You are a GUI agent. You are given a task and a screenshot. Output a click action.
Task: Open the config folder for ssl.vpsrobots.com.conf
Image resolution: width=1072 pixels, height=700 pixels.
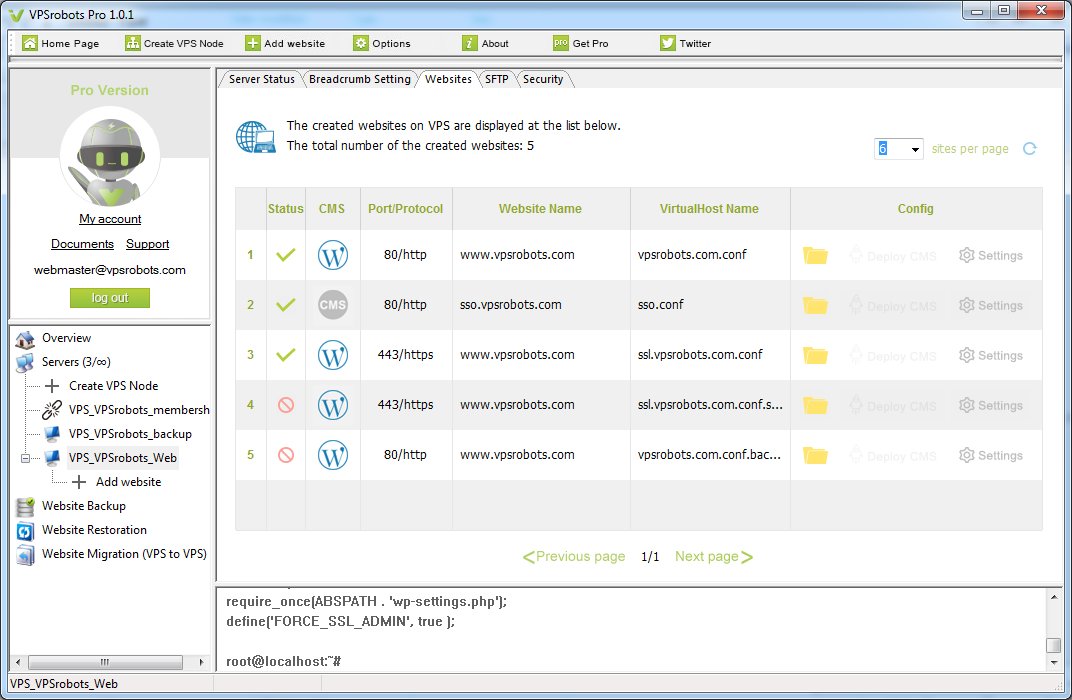click(815, 355)
